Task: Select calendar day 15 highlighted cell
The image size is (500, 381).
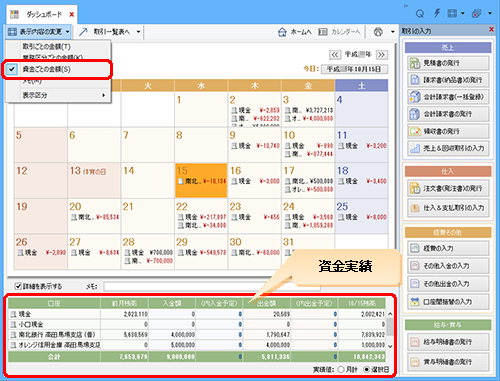Action: [x=201, y=180]
